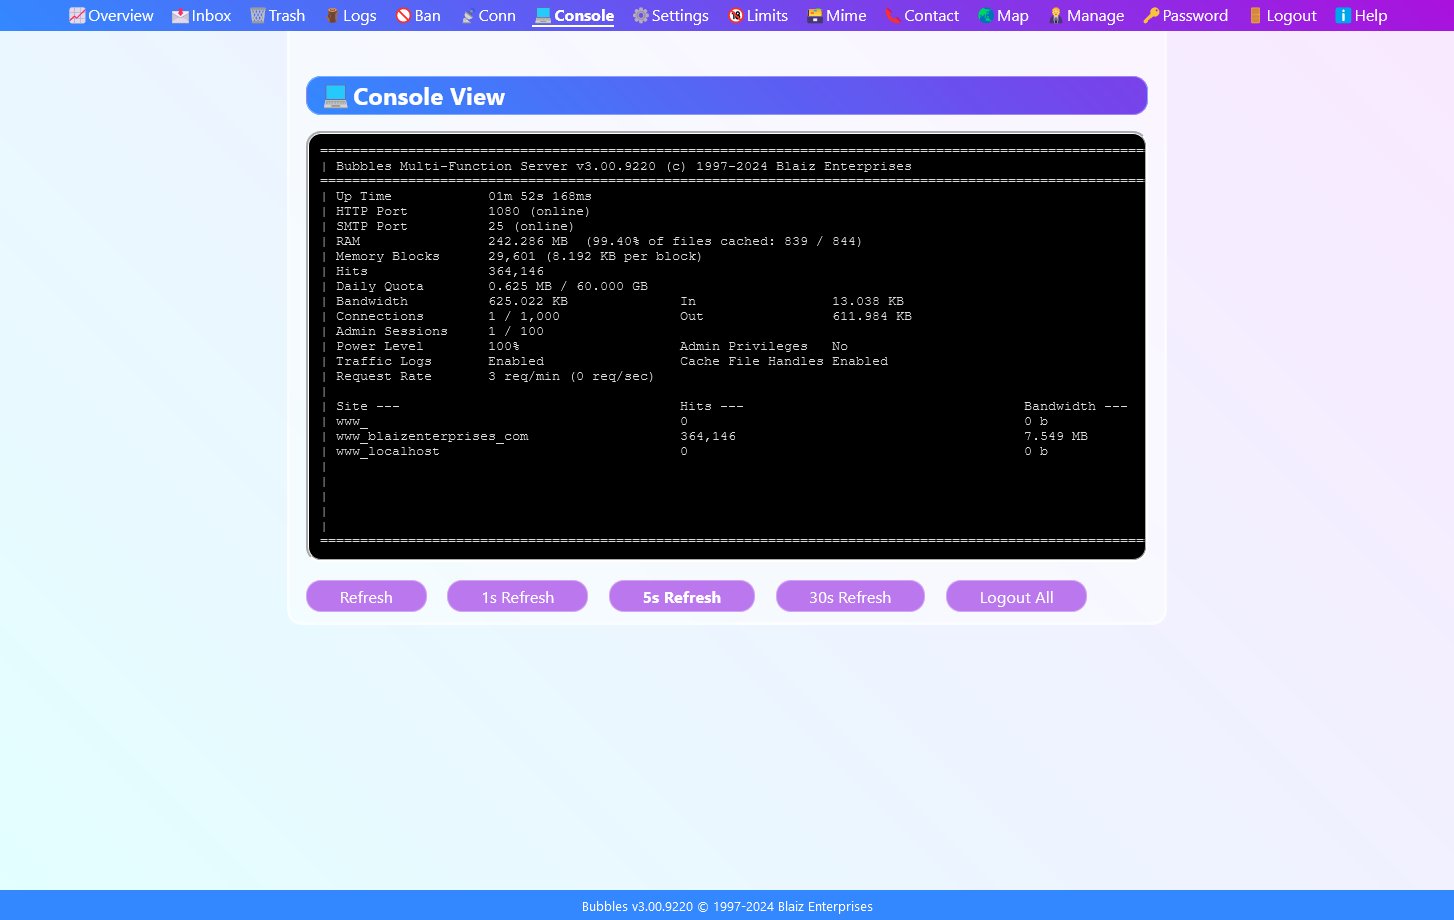
Task: Open the Overview page
Action: (x=111, y=16)
